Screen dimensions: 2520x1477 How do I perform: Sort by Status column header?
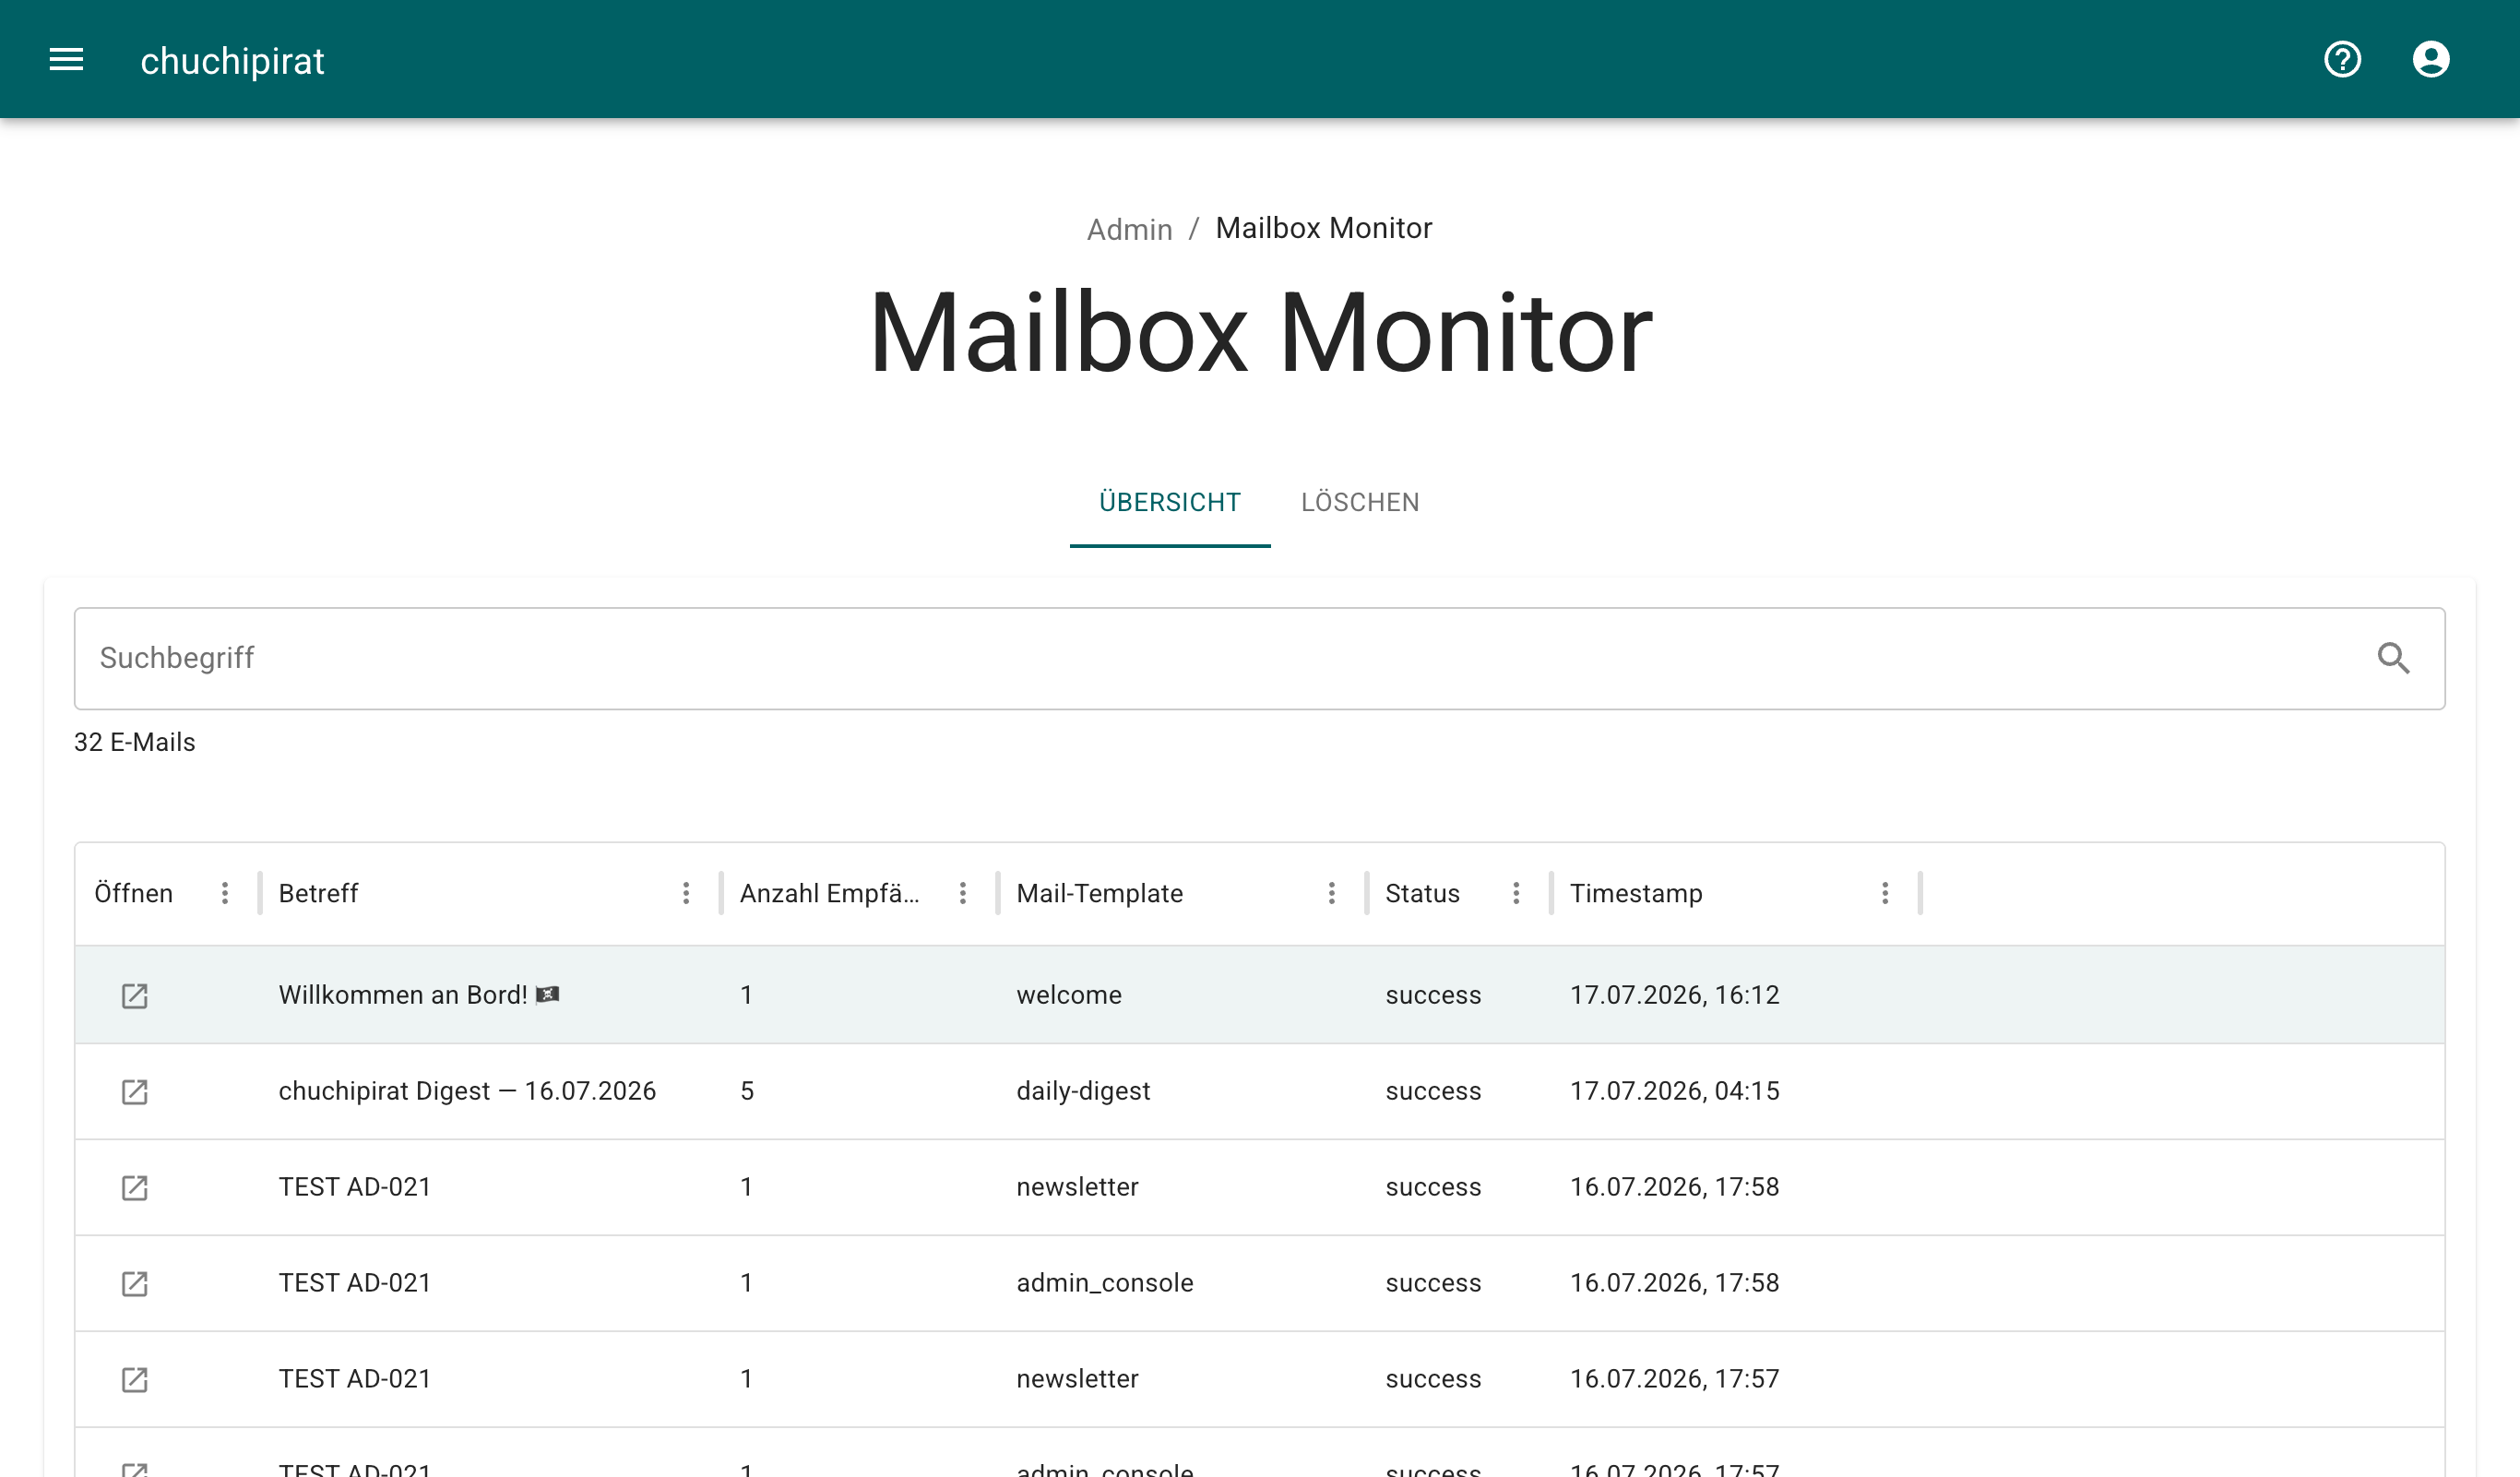(x=1422, y=893)
